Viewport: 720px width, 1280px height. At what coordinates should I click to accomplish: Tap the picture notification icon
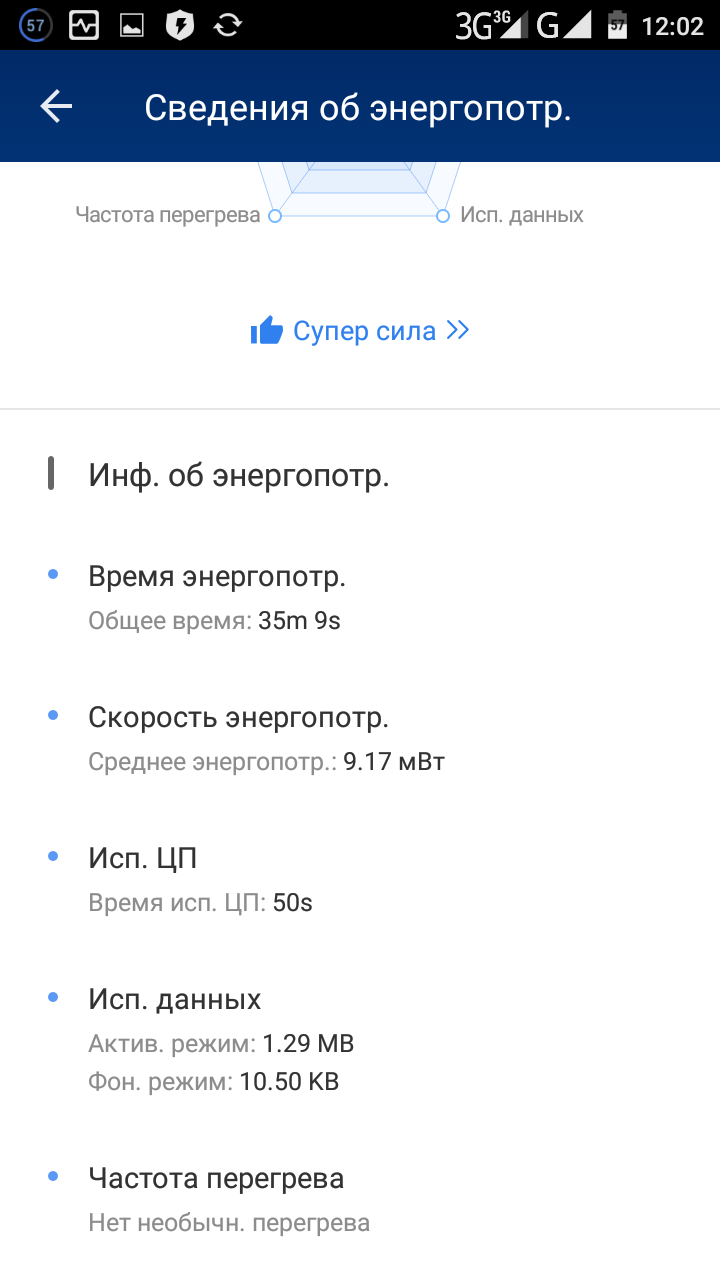tap(132, 26)
